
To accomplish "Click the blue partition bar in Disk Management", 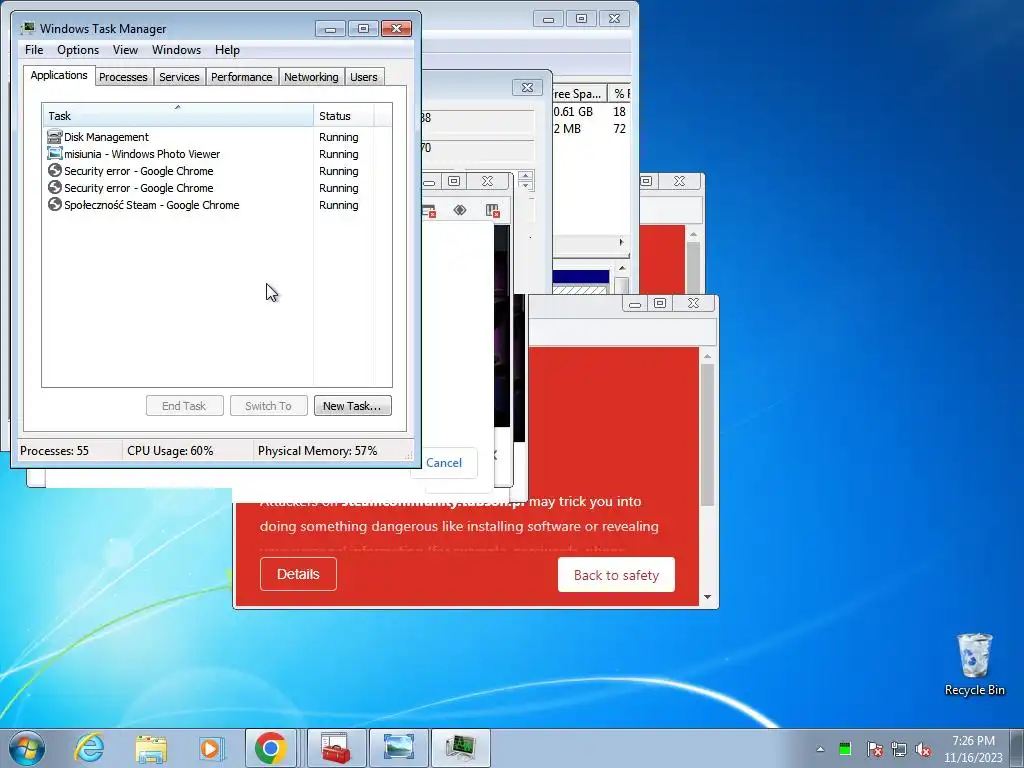I will 581,277.
